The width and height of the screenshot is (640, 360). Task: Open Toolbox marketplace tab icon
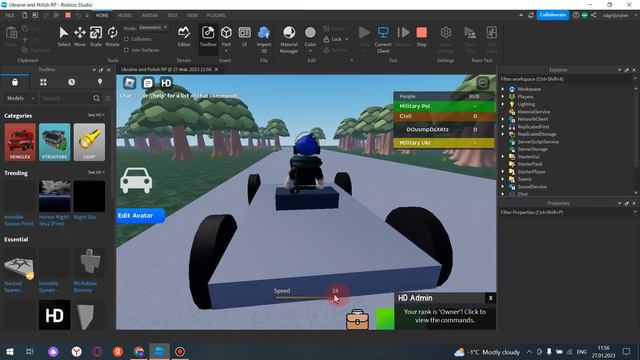(15, 82)
